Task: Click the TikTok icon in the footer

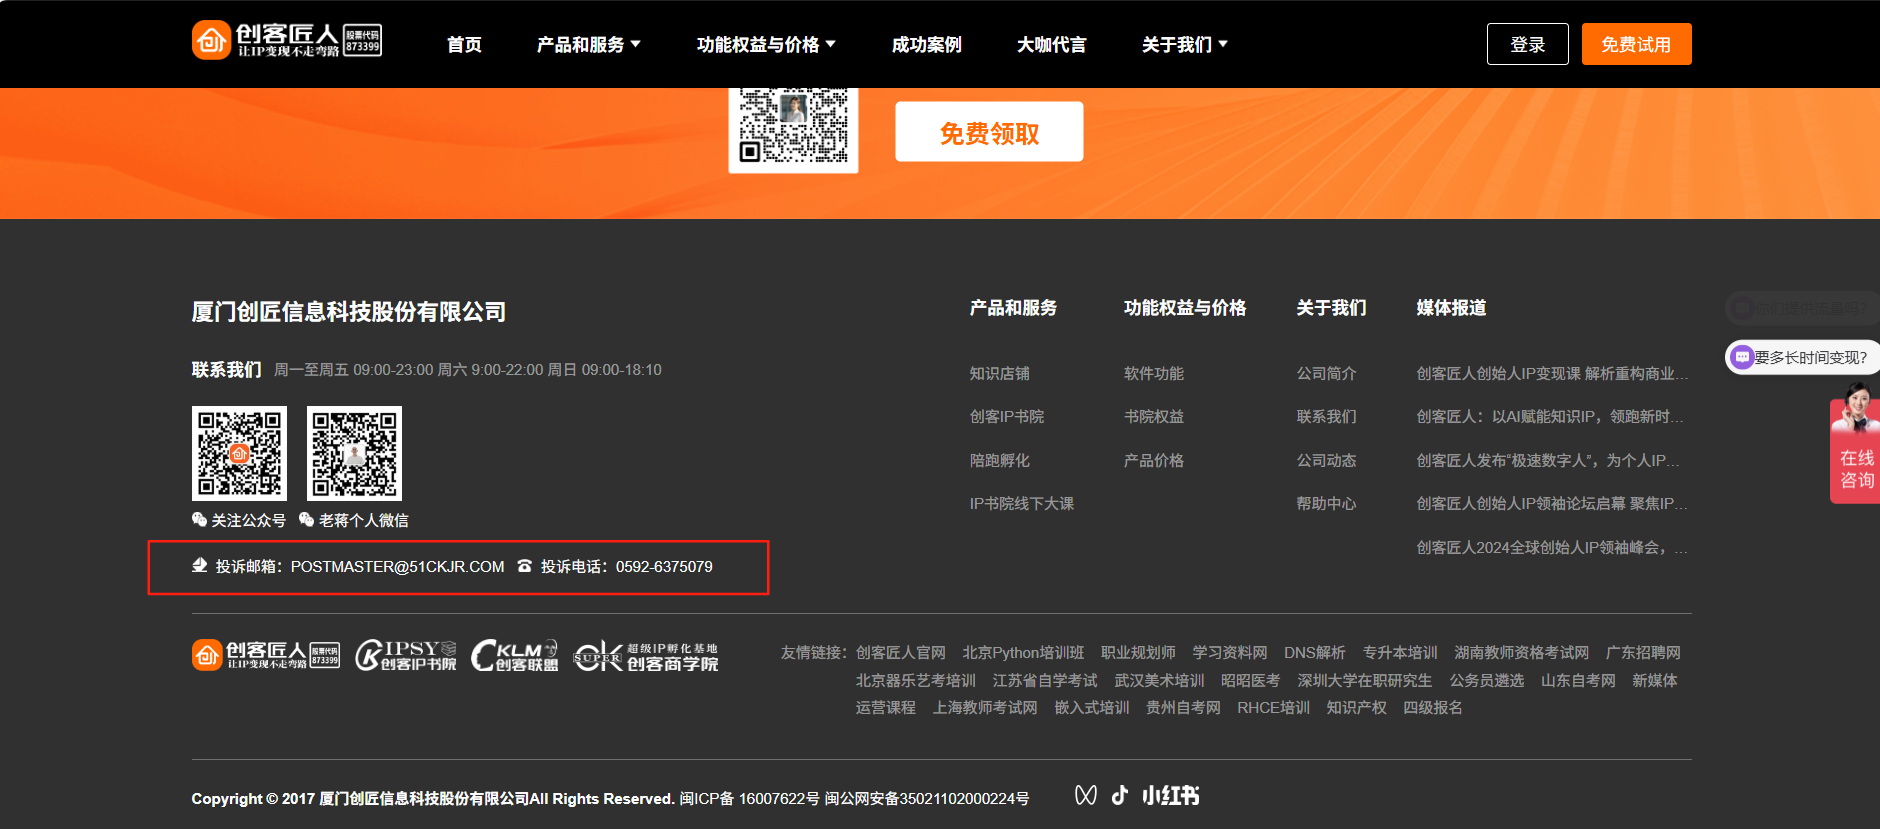Action: 1120,795
